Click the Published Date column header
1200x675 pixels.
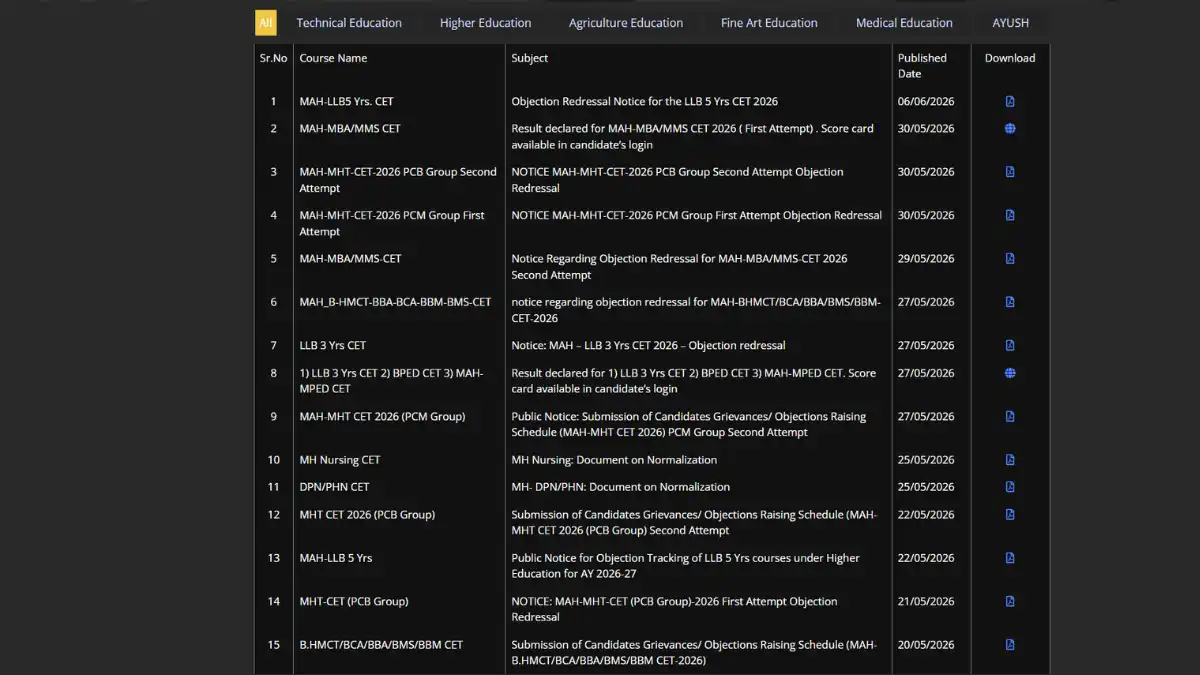click(x=922, y=65)
